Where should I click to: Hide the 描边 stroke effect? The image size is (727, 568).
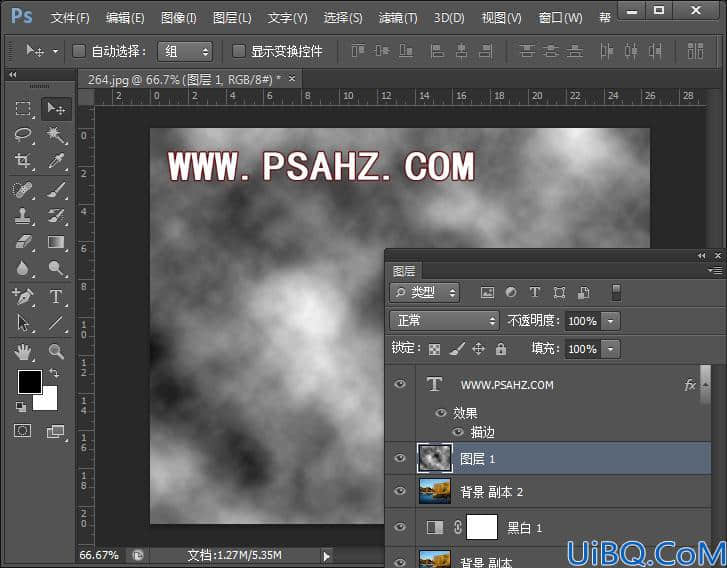coord(458,432)
